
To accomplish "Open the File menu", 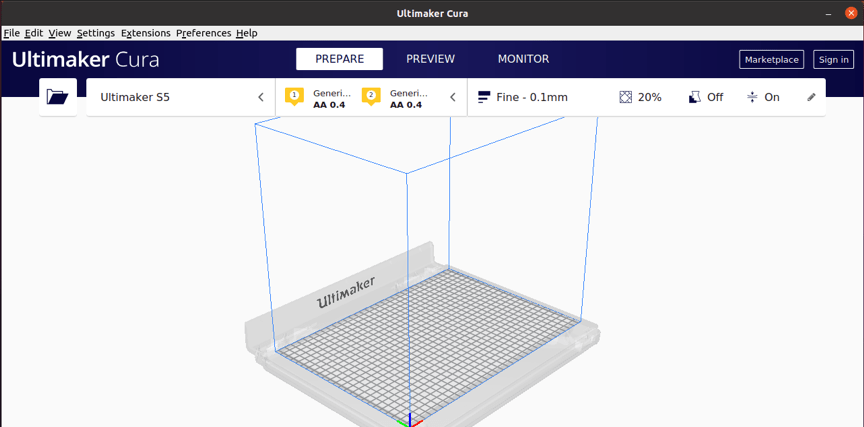I will 12,33.
